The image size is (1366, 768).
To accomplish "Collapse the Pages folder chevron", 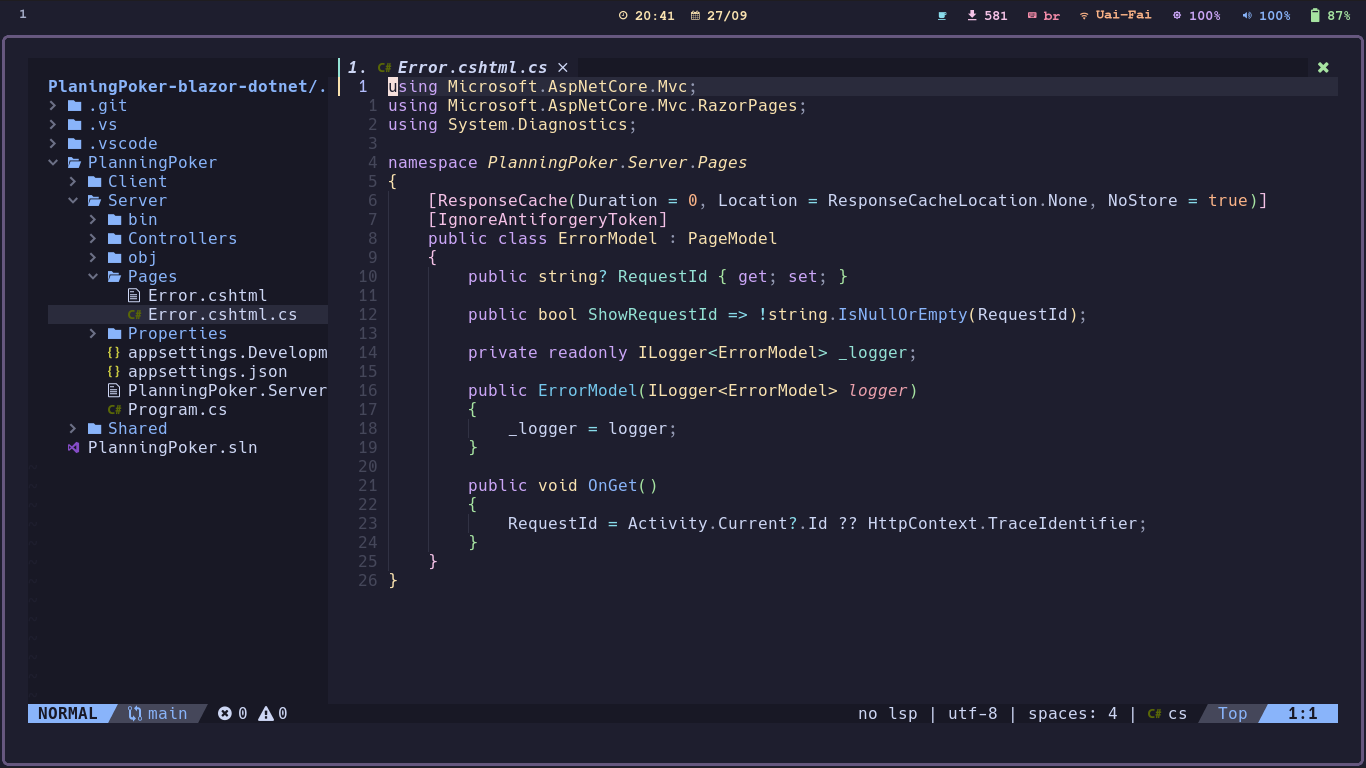I will 93,277.
